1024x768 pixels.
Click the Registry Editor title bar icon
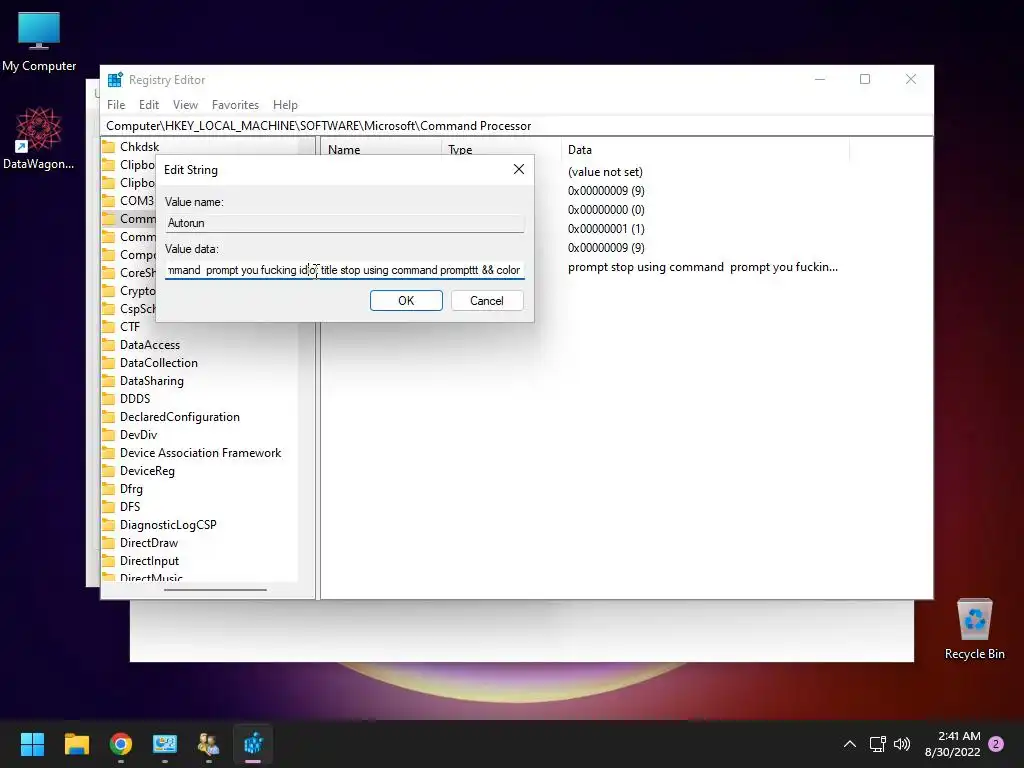pyautogui.click(x=115, y=80)
